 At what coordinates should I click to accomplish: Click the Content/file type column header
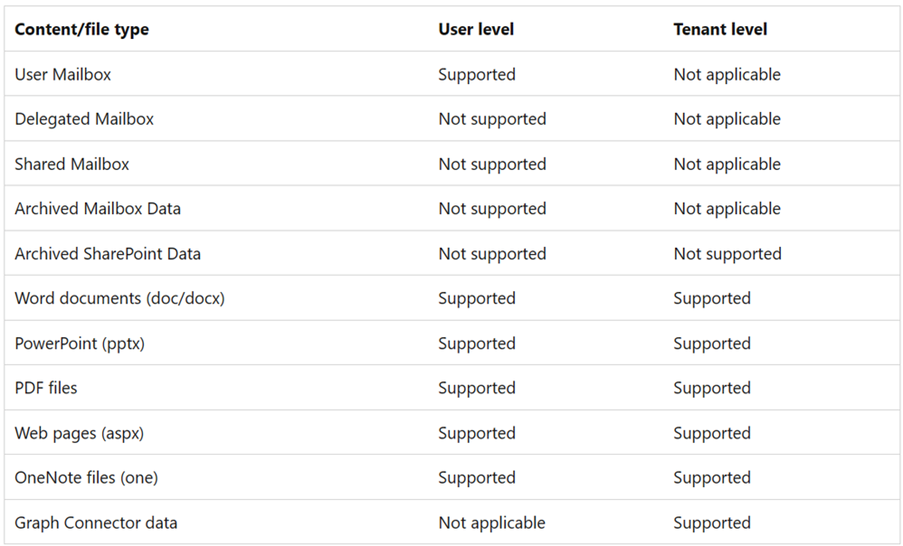[x=82, y=29]
